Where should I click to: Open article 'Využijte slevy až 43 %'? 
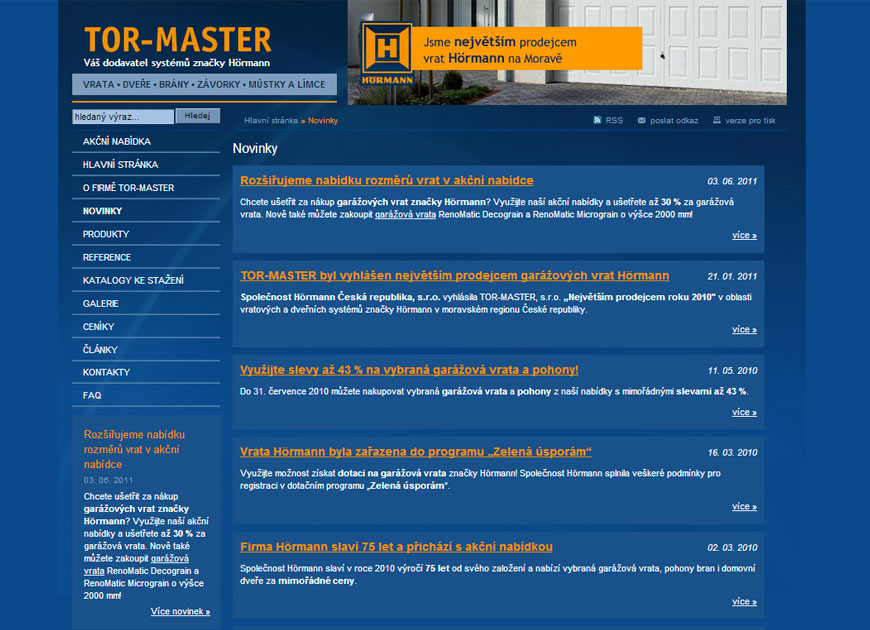point(409,370)
